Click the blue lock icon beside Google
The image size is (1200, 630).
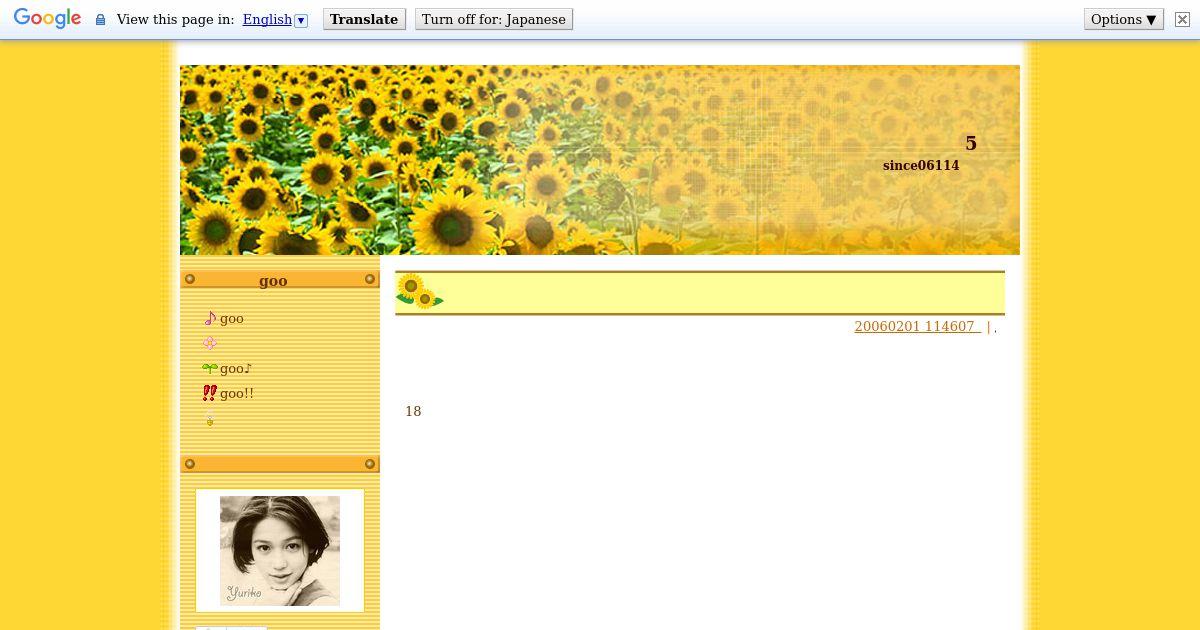[100, 20]
